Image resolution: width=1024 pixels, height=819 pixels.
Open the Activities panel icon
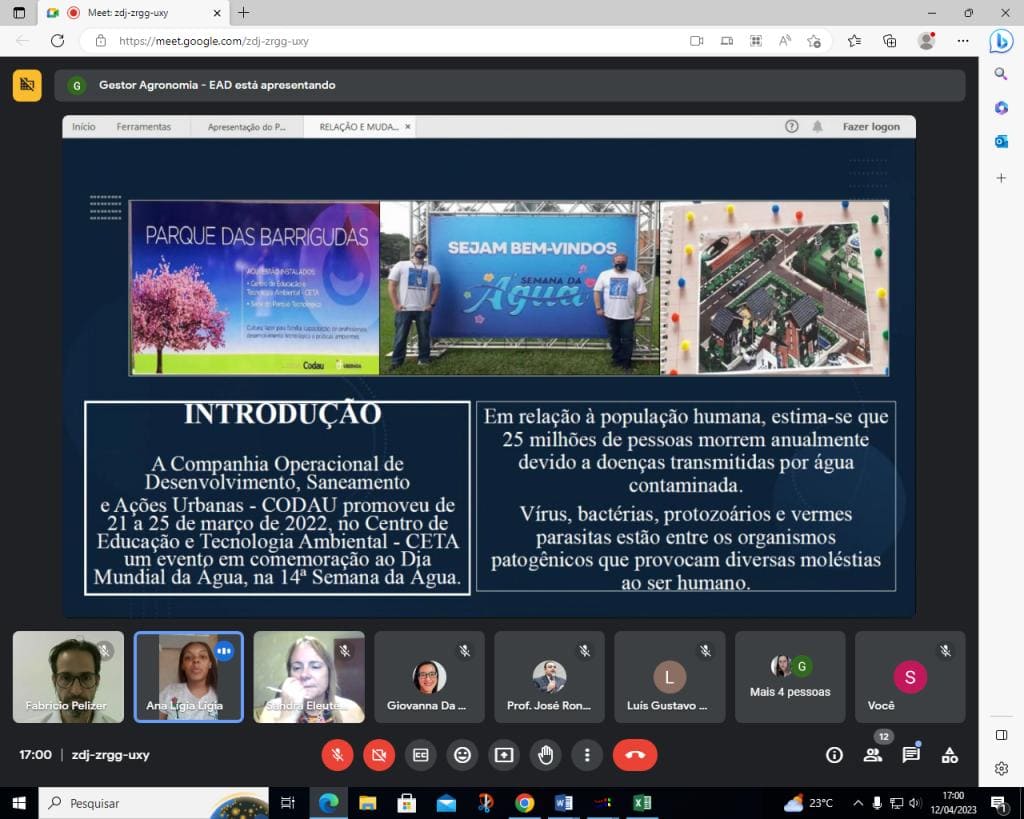tap(950, 756)
